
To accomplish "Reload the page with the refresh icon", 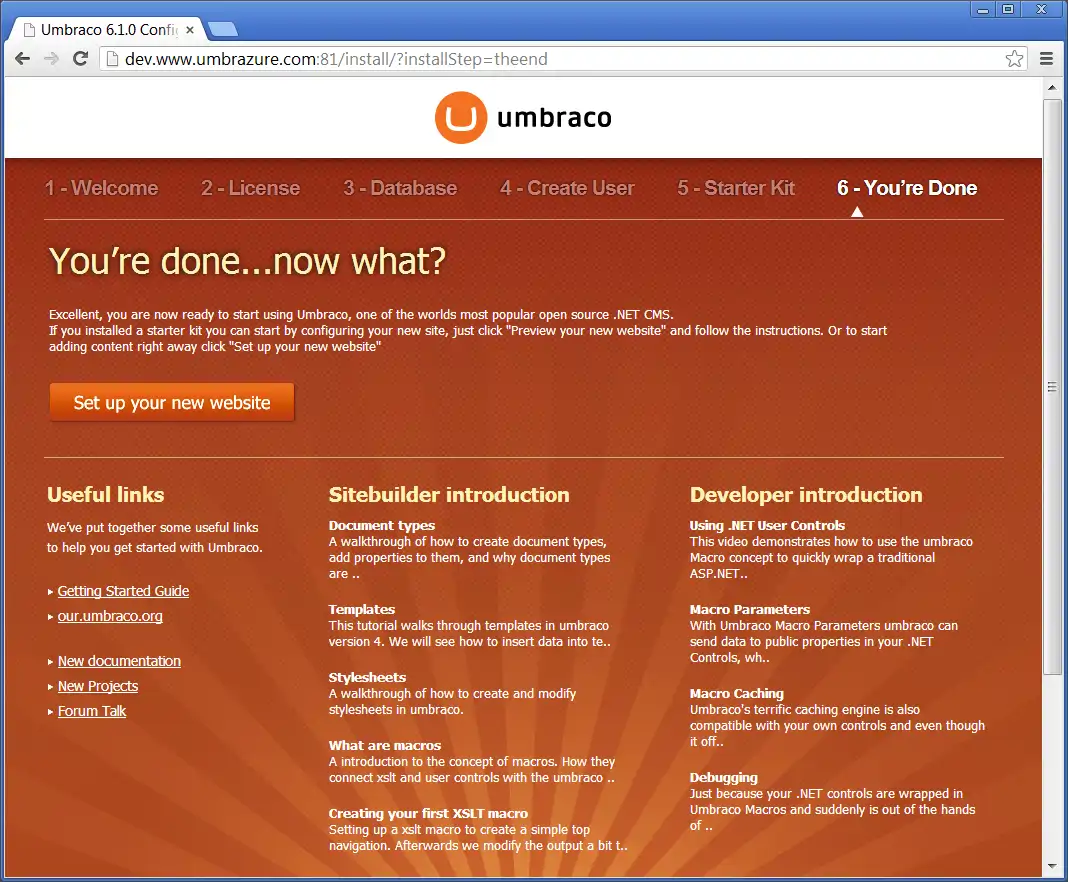I will click(x=80, y=59).
